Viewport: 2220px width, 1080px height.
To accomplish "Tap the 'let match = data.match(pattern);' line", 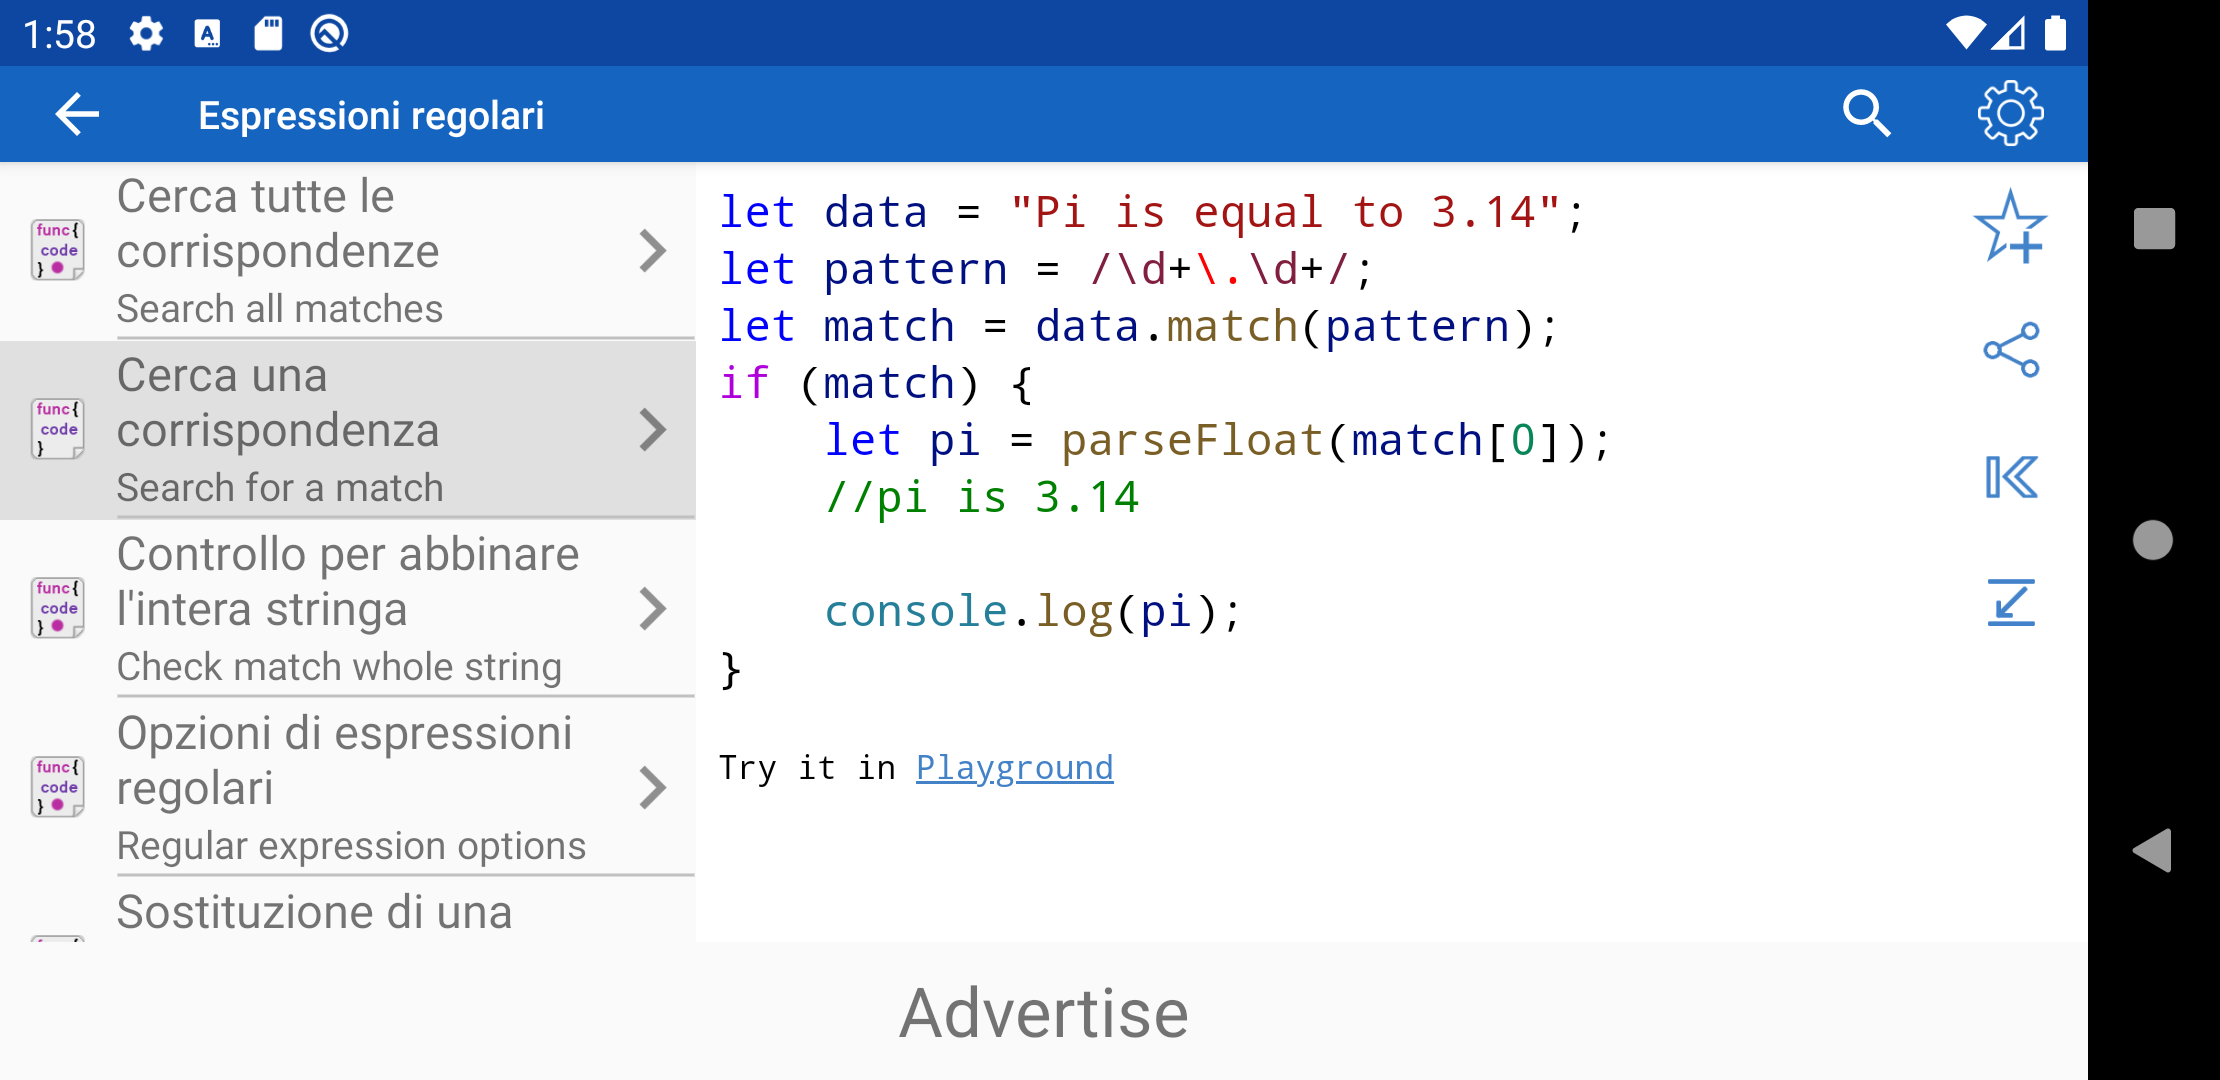I will coord(1139,326).
